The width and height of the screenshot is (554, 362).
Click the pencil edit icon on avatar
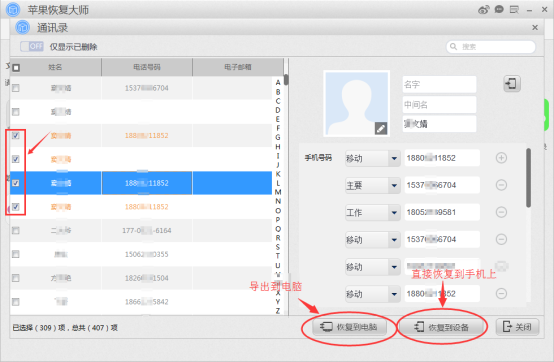click(x=381, y=129)
